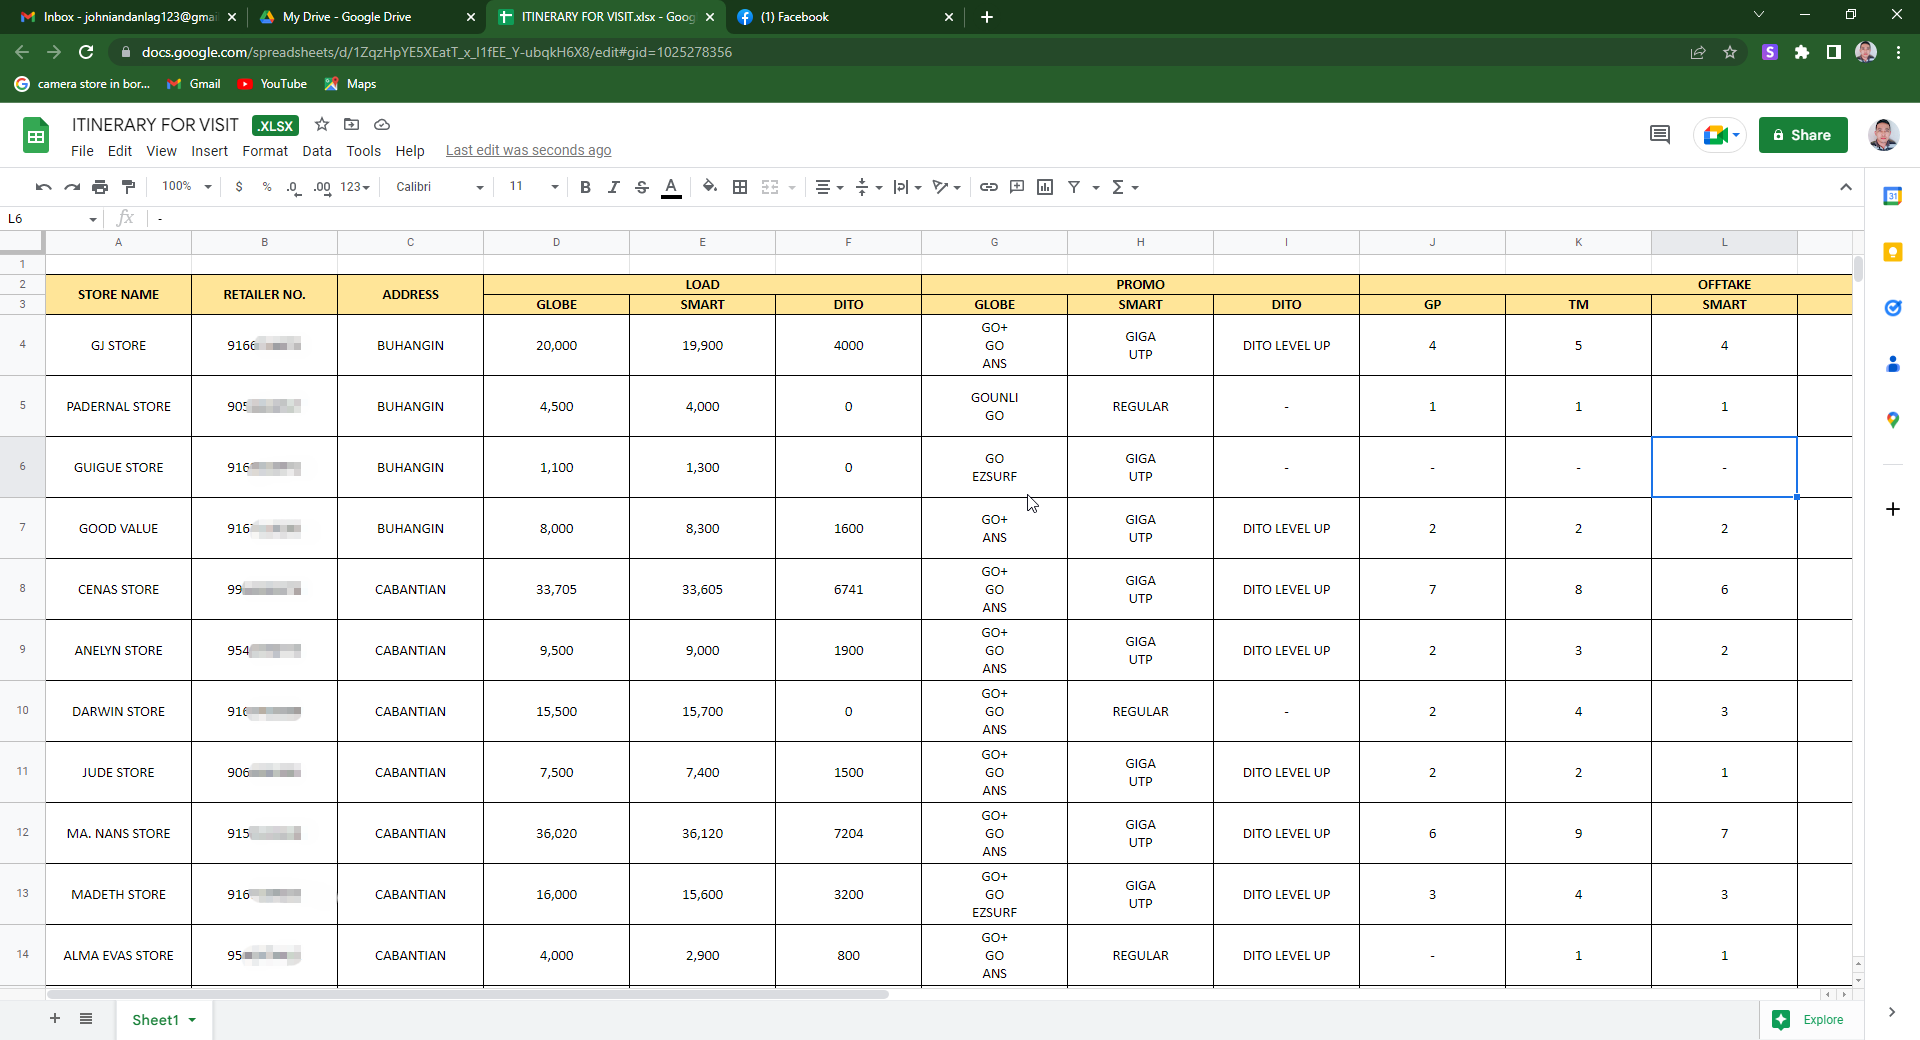Click the green Share button
The image size is (1920, 1040).
[1802, 135]
